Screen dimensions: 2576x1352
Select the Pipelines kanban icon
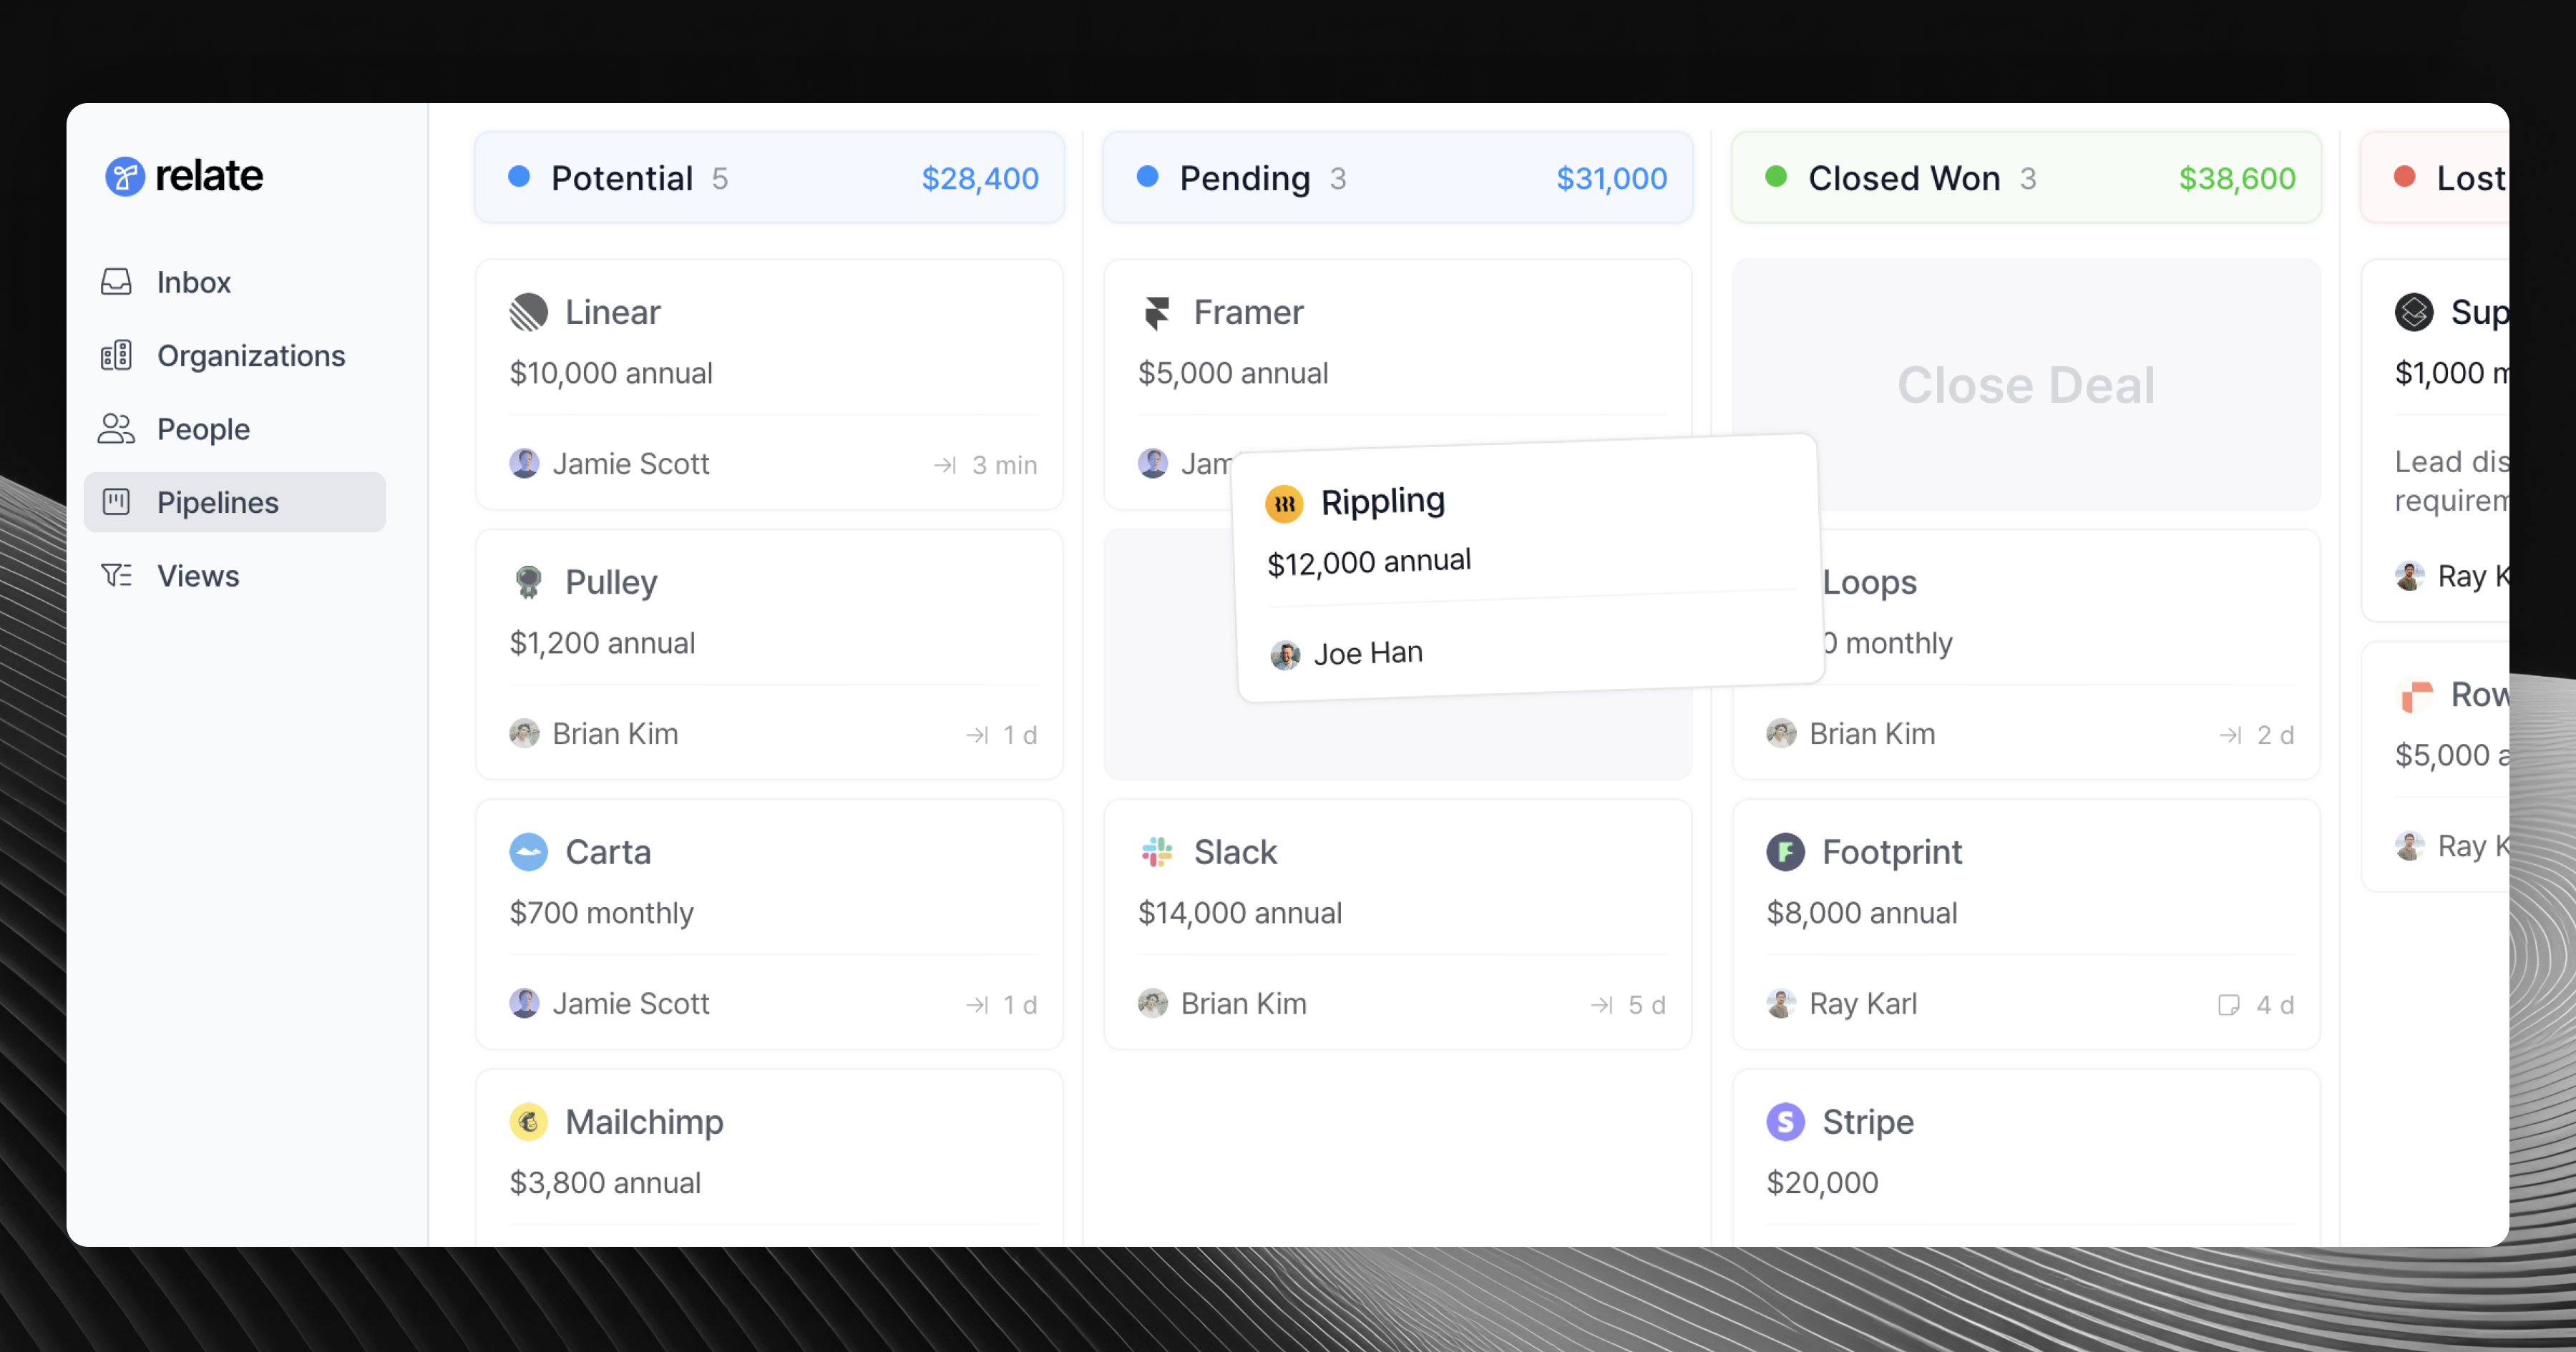pyautogui.click(x=117, y=502)
